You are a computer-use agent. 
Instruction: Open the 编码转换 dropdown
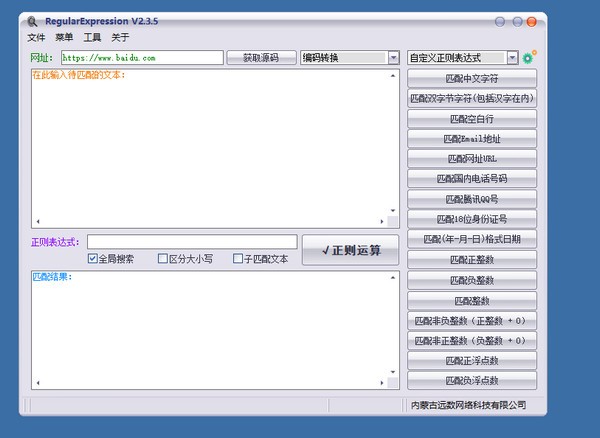tap(350, 58)
